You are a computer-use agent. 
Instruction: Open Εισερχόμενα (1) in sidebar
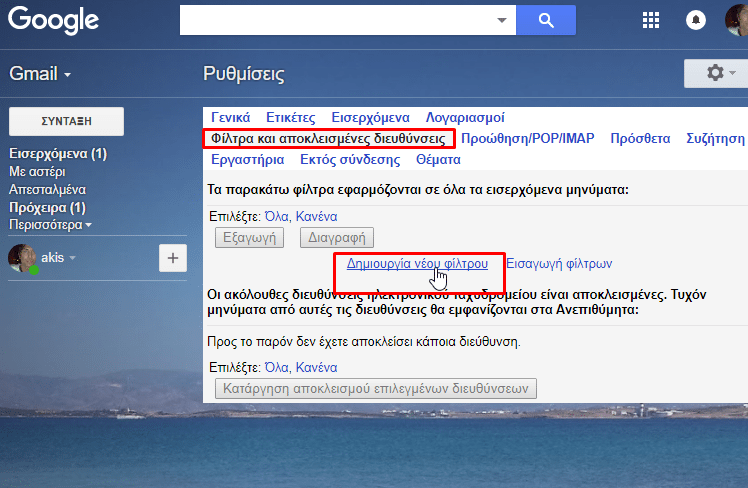pyautogui.click(x=58, y=154)
